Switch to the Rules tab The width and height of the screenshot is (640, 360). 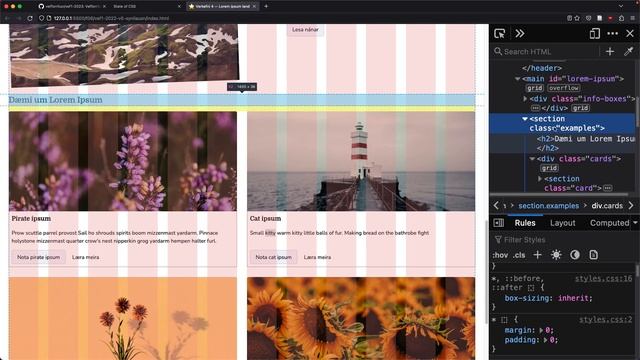(x=525, y=223)
